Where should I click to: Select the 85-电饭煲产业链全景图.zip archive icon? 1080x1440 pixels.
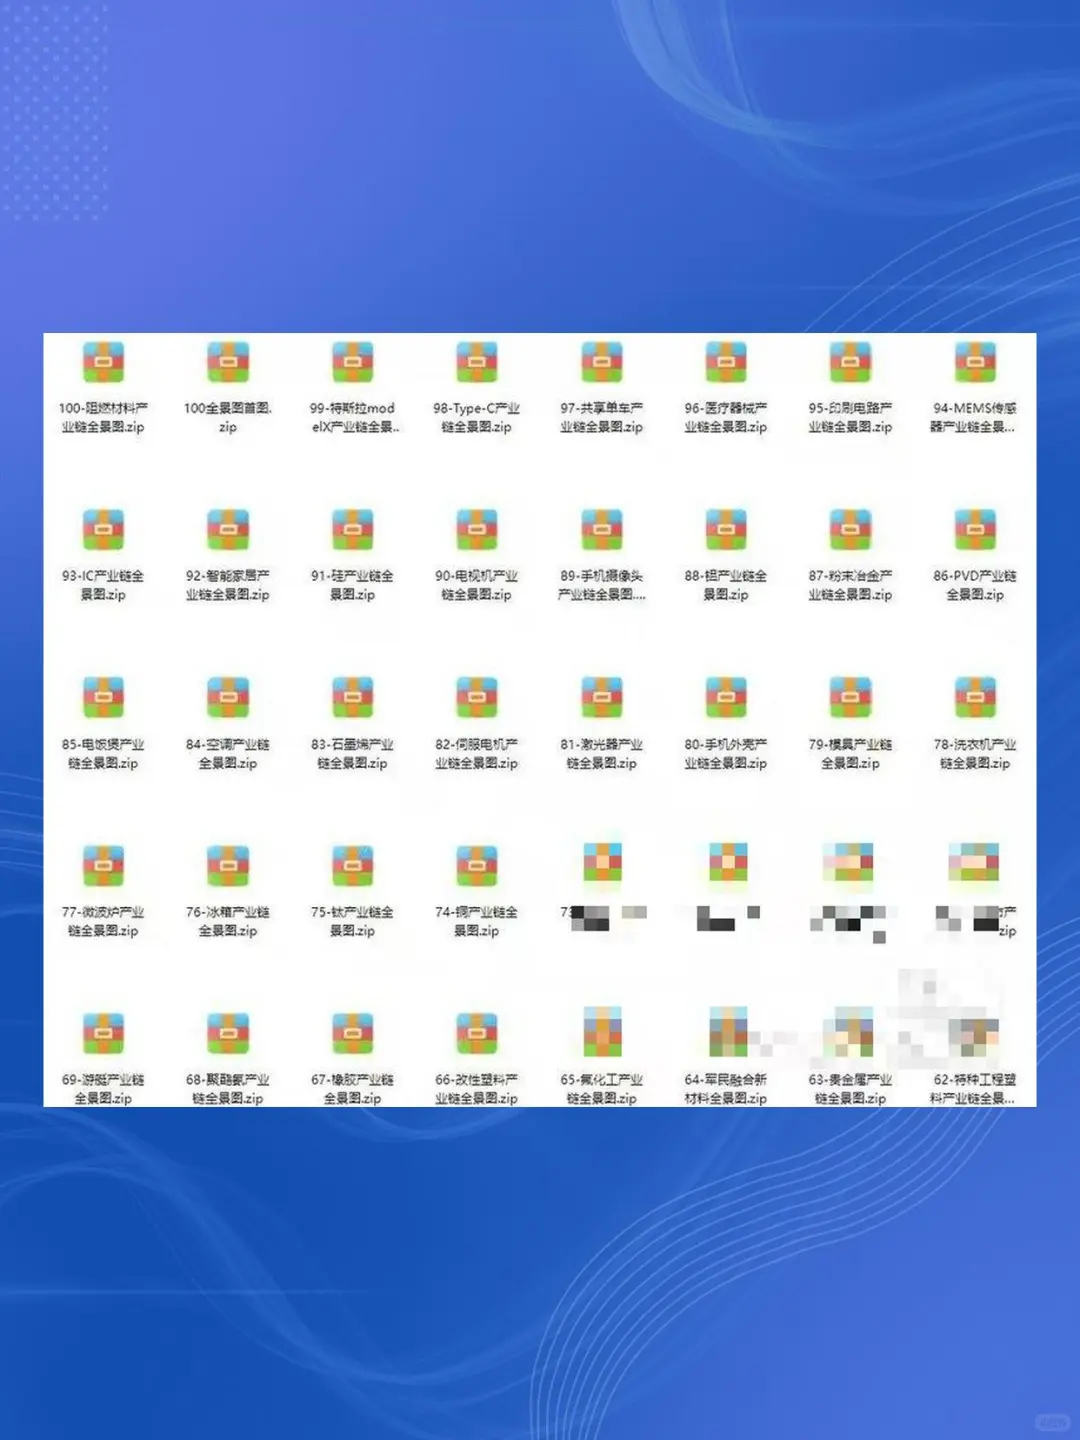[x=103, y=698]
